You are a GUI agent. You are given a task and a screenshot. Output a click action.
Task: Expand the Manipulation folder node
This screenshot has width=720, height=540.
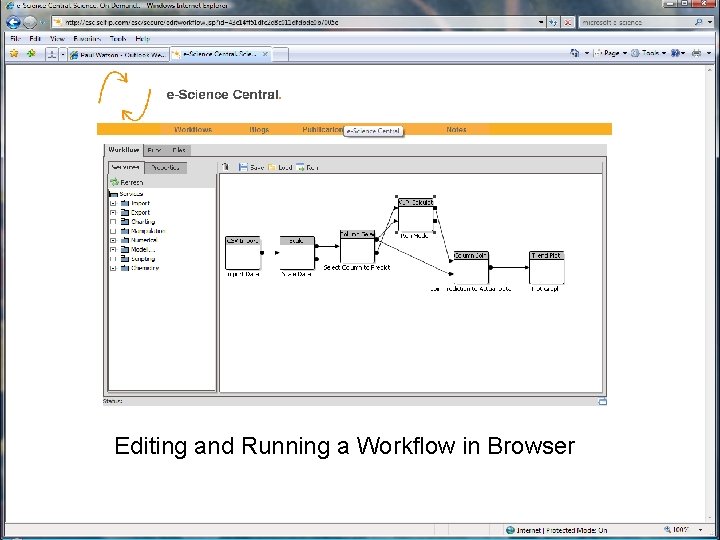[113, 231]
